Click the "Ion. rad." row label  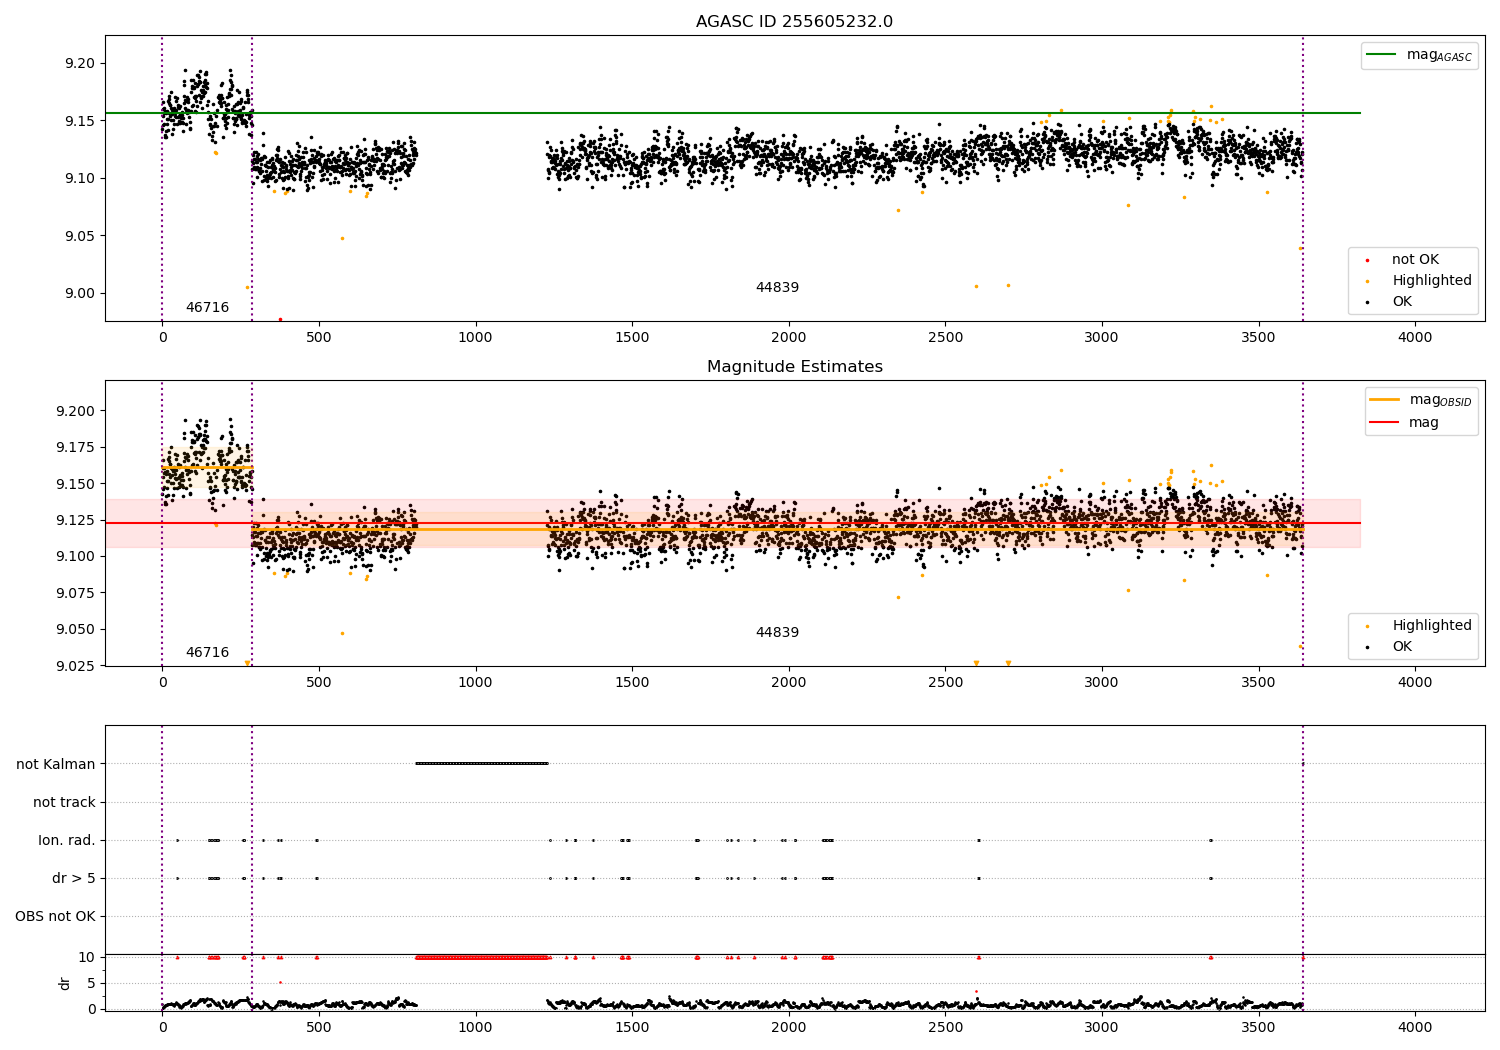(x=66, y=840)
